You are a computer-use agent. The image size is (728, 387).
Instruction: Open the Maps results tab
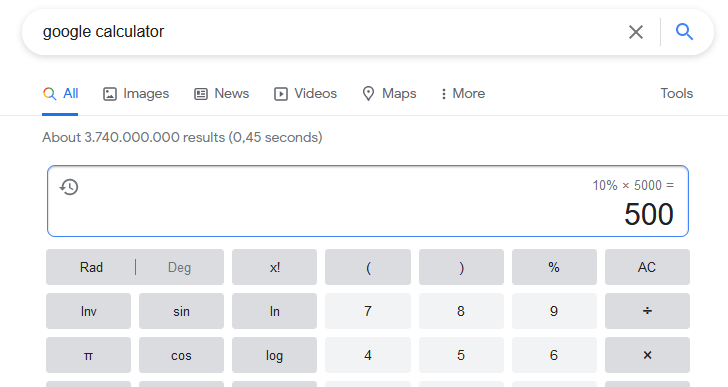pyautogui.click(x=389, y=94)
